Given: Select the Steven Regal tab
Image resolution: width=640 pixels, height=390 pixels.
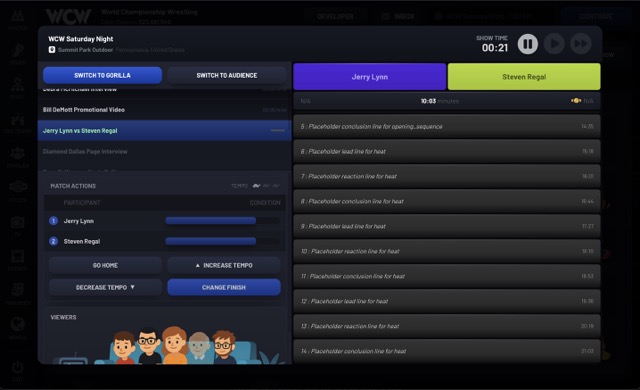Looking at the screenshot, I should point(524,77).
